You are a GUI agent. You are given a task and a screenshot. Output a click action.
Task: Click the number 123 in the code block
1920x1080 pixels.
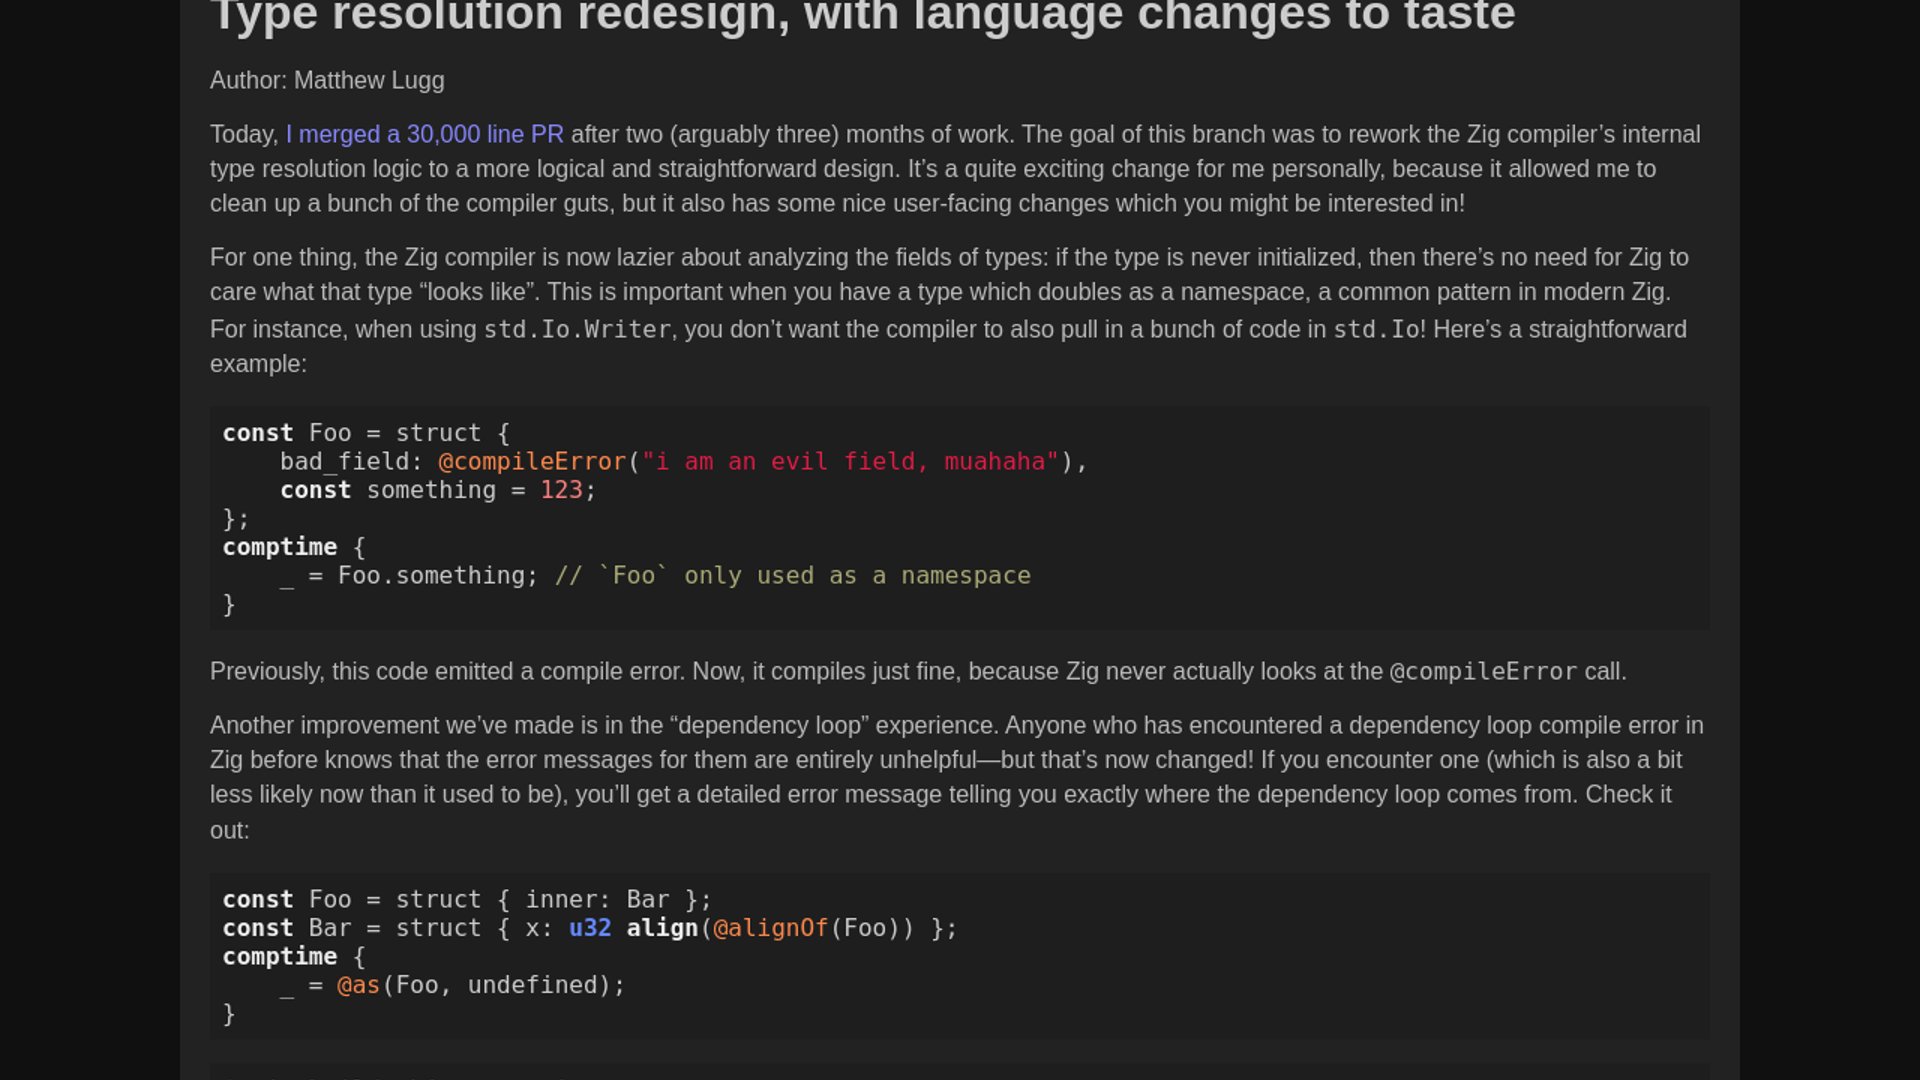click(560, 490)
